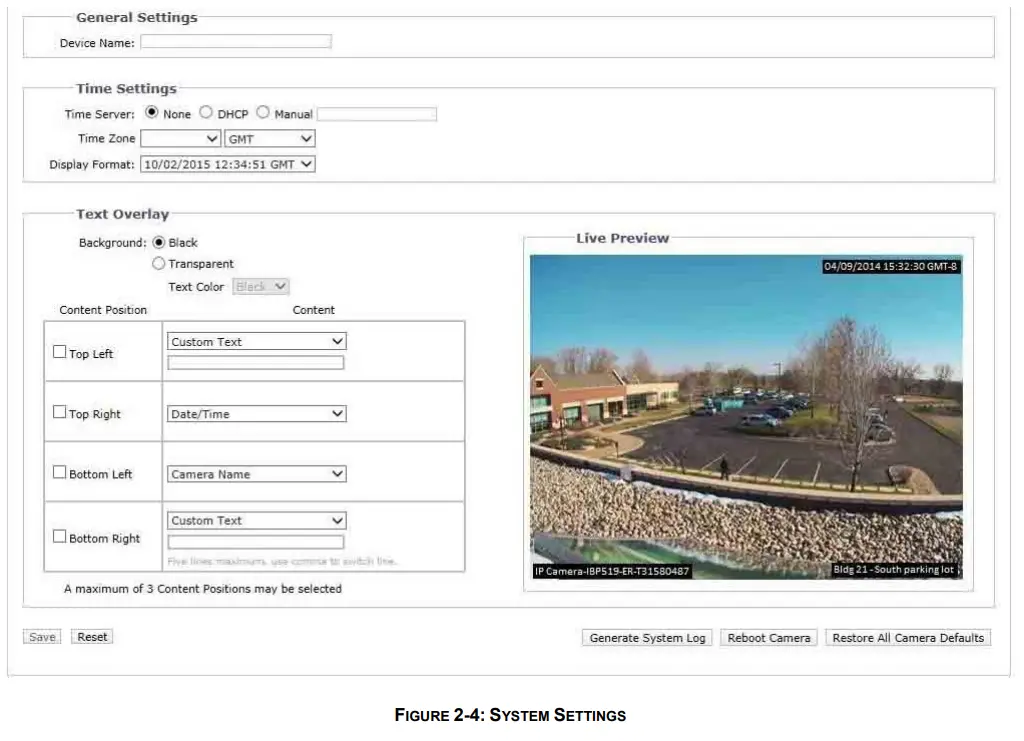Enable the Bottom Right content position checkbox
Image resolution: width=1024 pixels, height=741 pixels.
(x=58, y=535)
